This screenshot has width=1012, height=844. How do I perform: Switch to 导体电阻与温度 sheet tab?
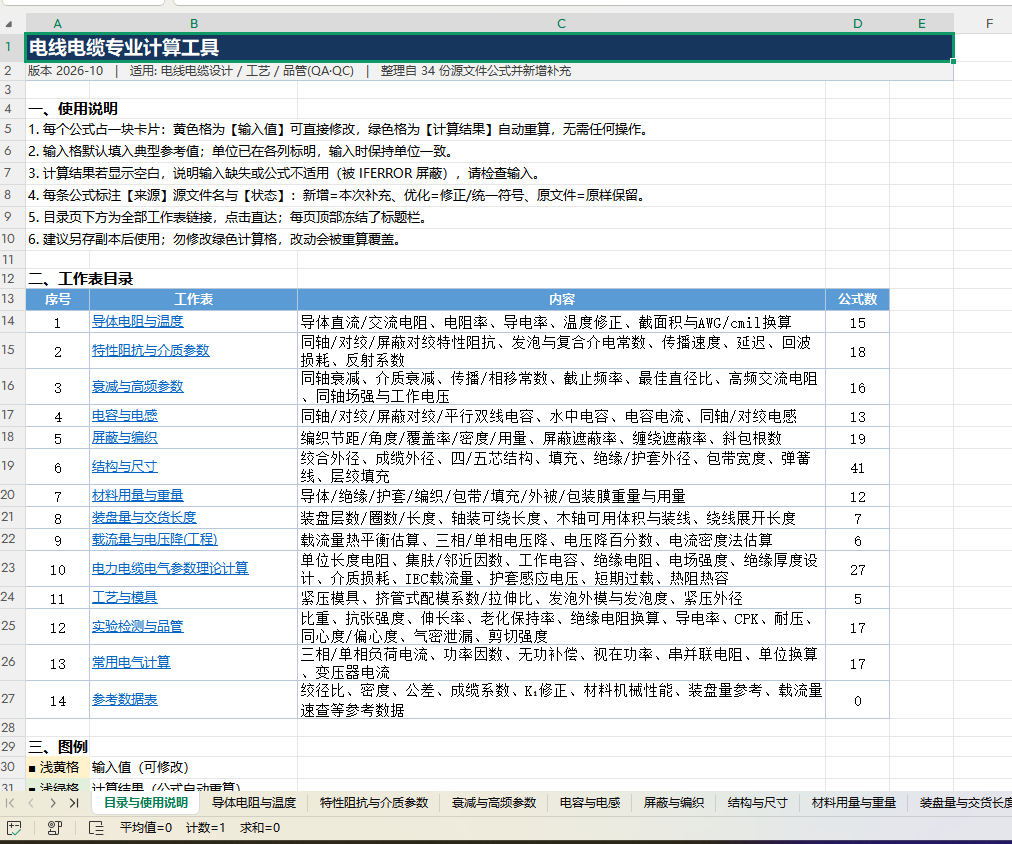(254, 803)
